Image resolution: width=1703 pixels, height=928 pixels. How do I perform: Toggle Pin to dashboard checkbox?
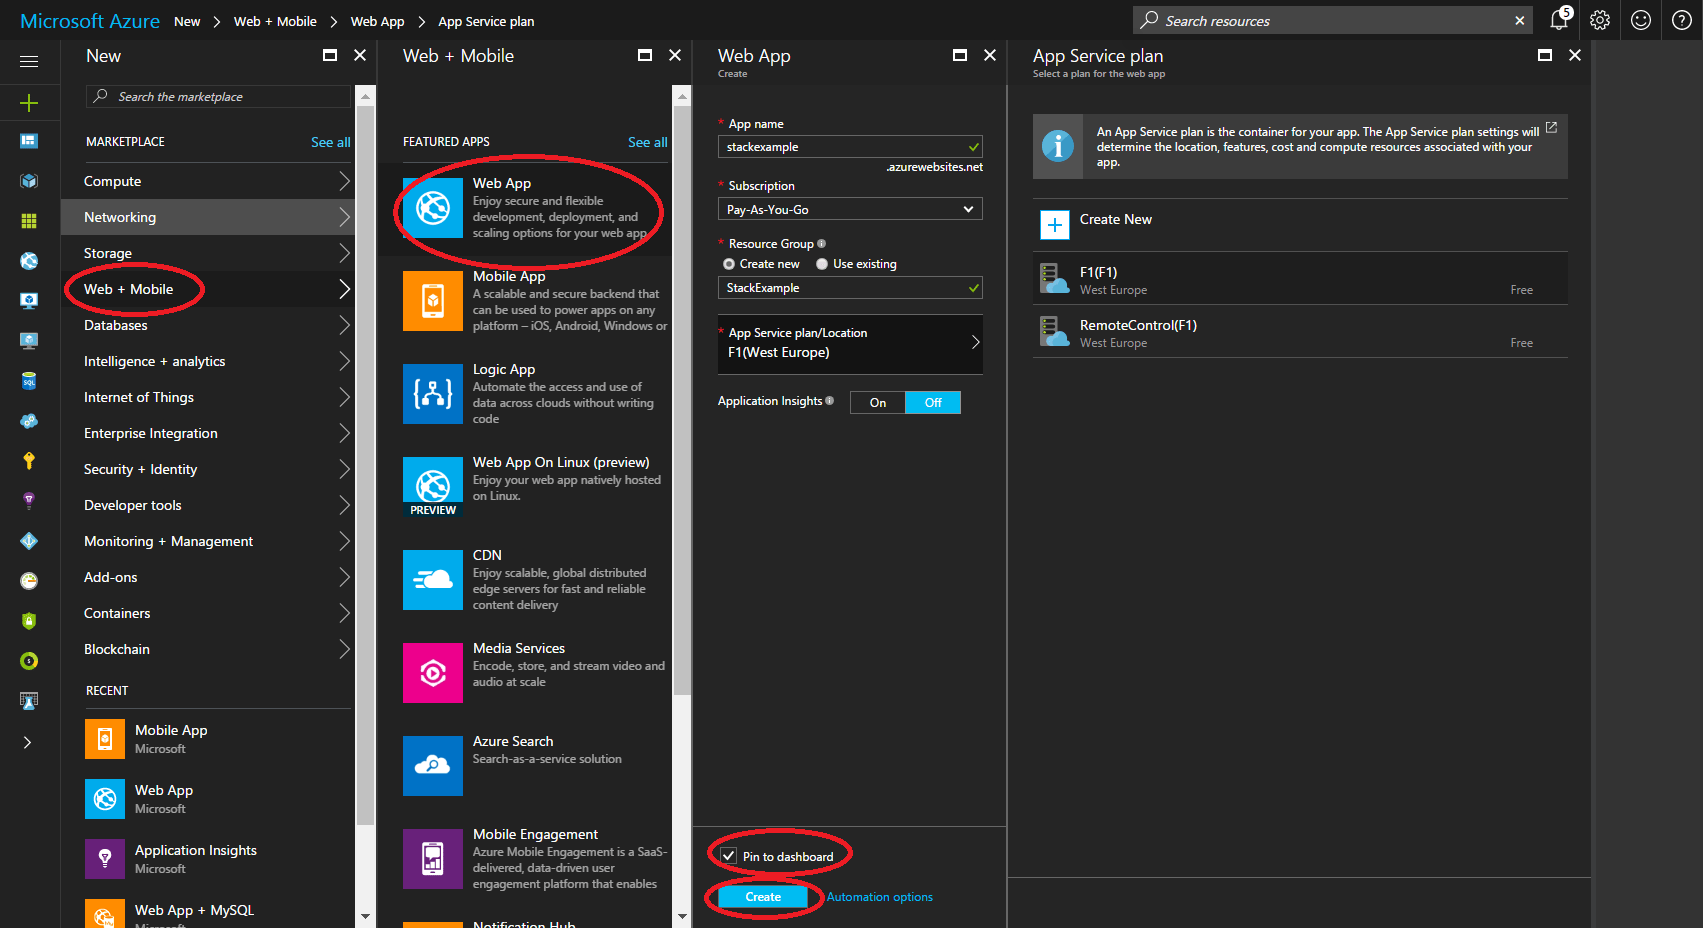coord(729,856)
